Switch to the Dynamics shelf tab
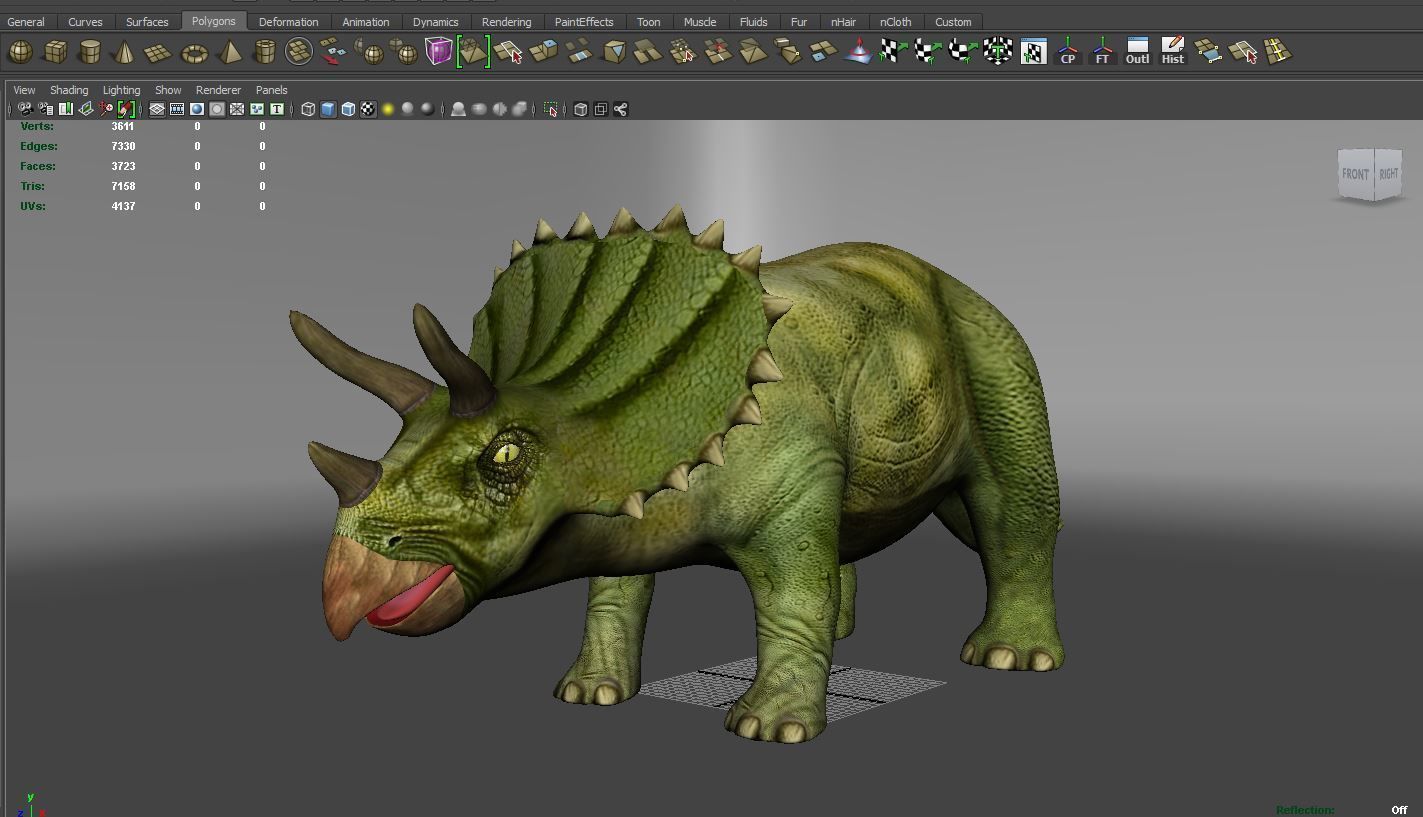Screen dimensions: 1423x817 pos(435,21)
